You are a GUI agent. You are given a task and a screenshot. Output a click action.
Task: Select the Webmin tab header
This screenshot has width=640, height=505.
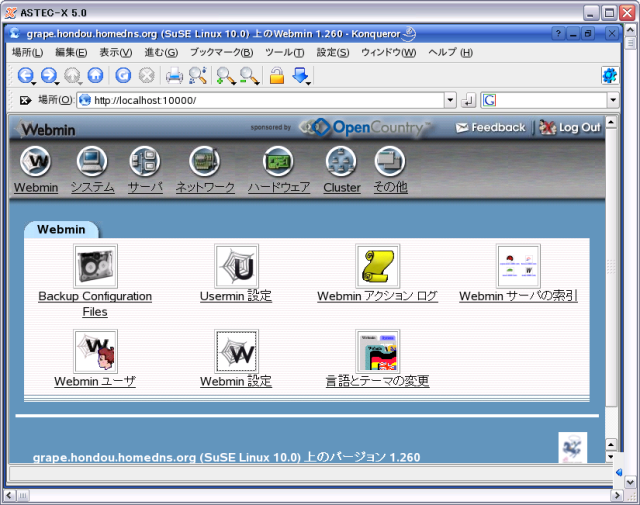coord(61,229)
